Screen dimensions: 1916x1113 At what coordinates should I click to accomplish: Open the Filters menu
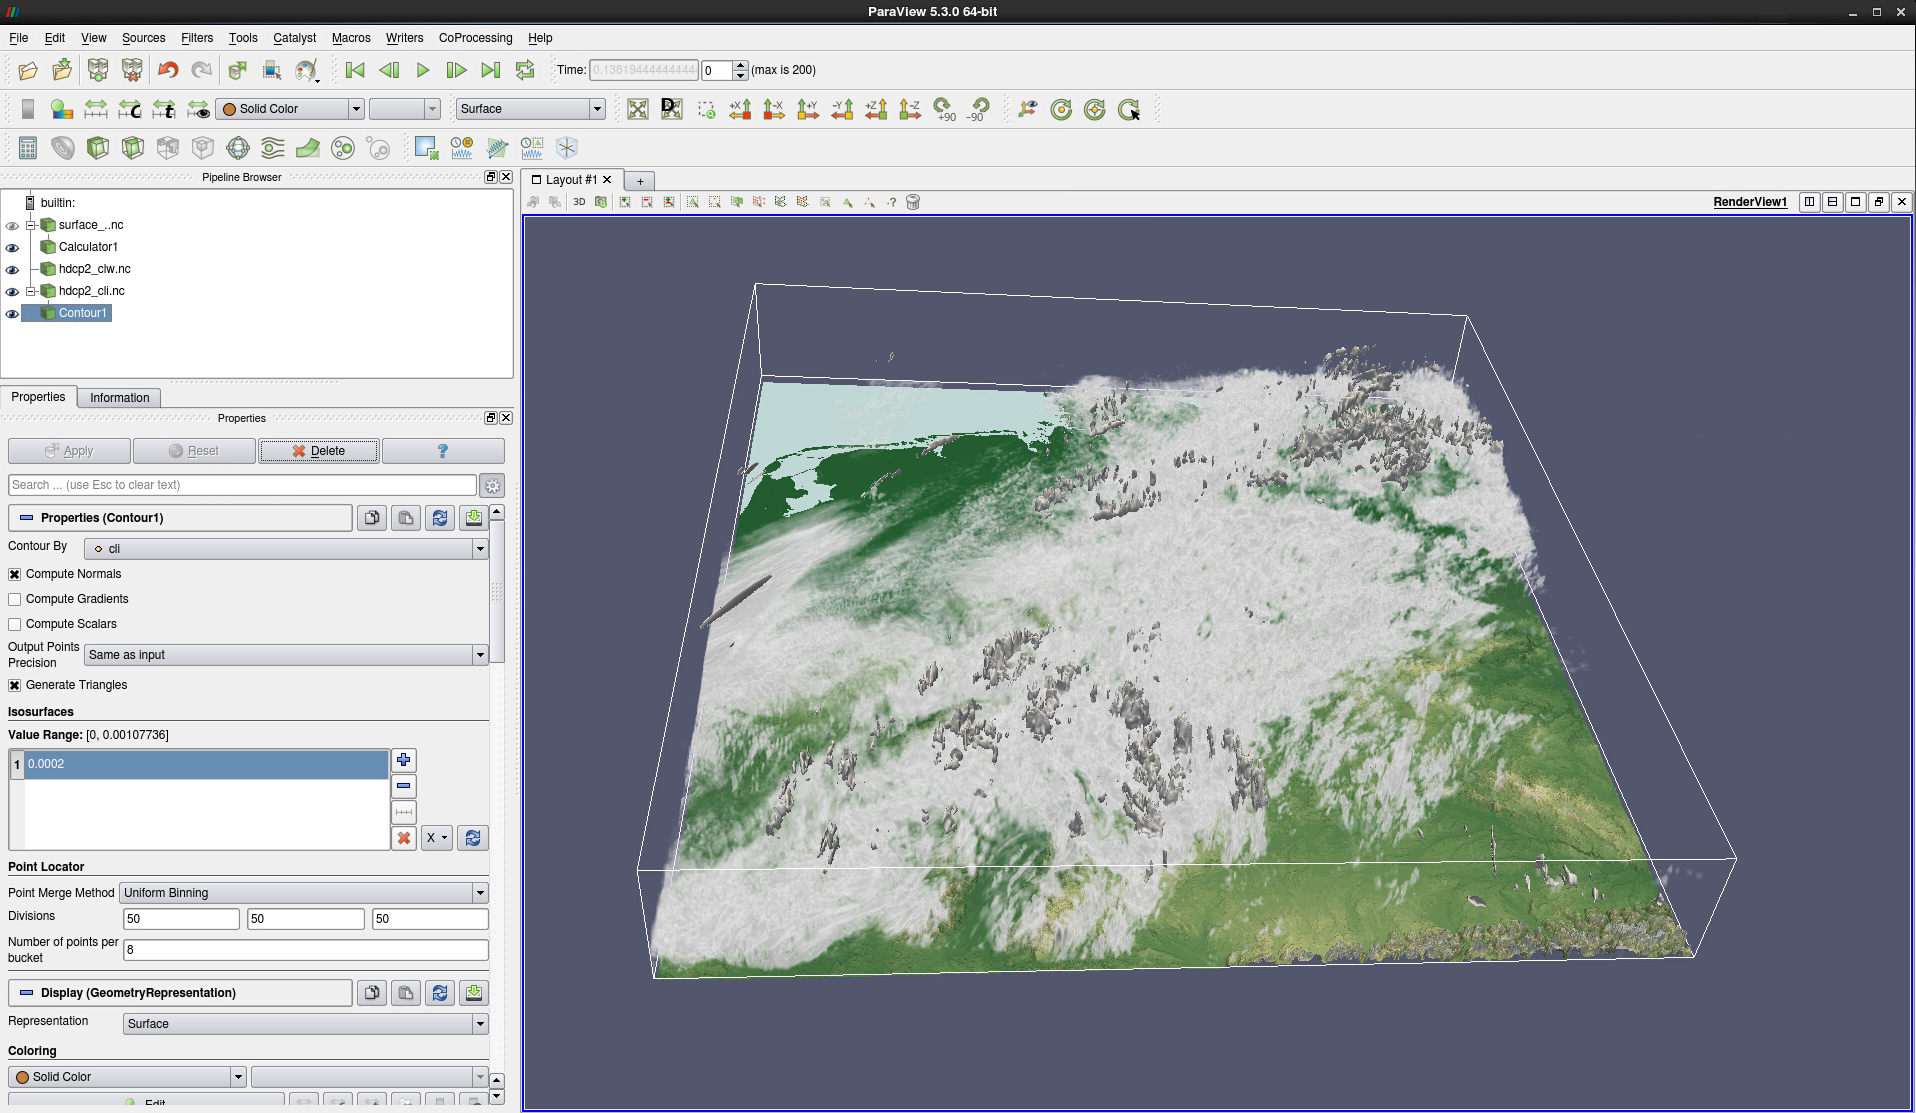click(x=196, y=38)
